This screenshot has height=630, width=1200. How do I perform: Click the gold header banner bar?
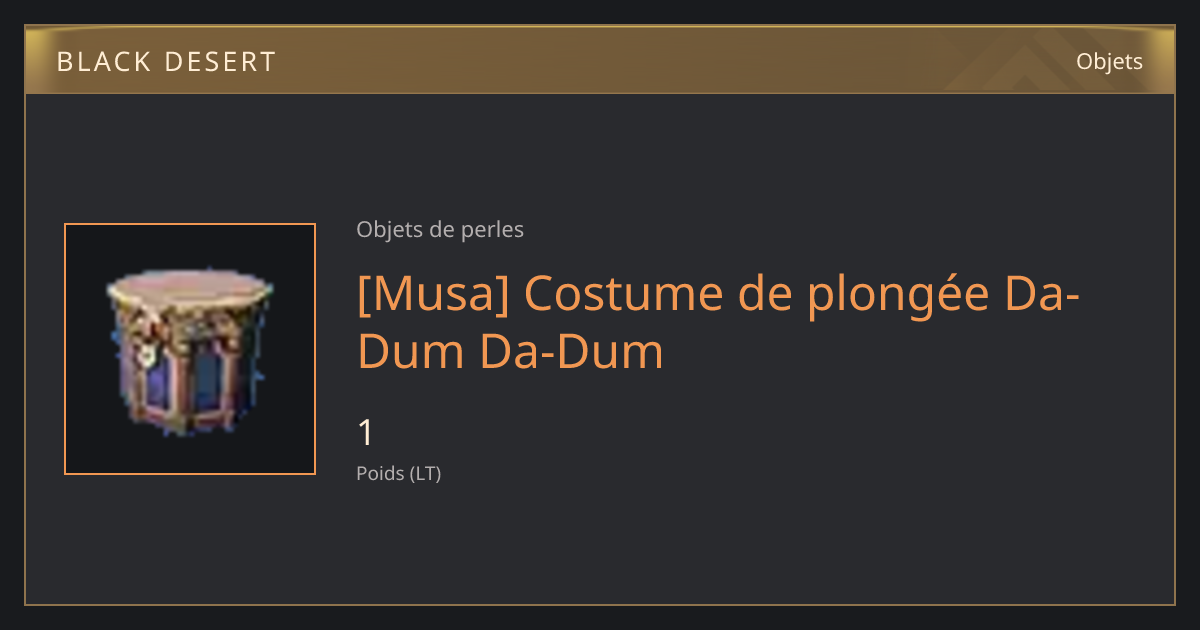point(600,60)
